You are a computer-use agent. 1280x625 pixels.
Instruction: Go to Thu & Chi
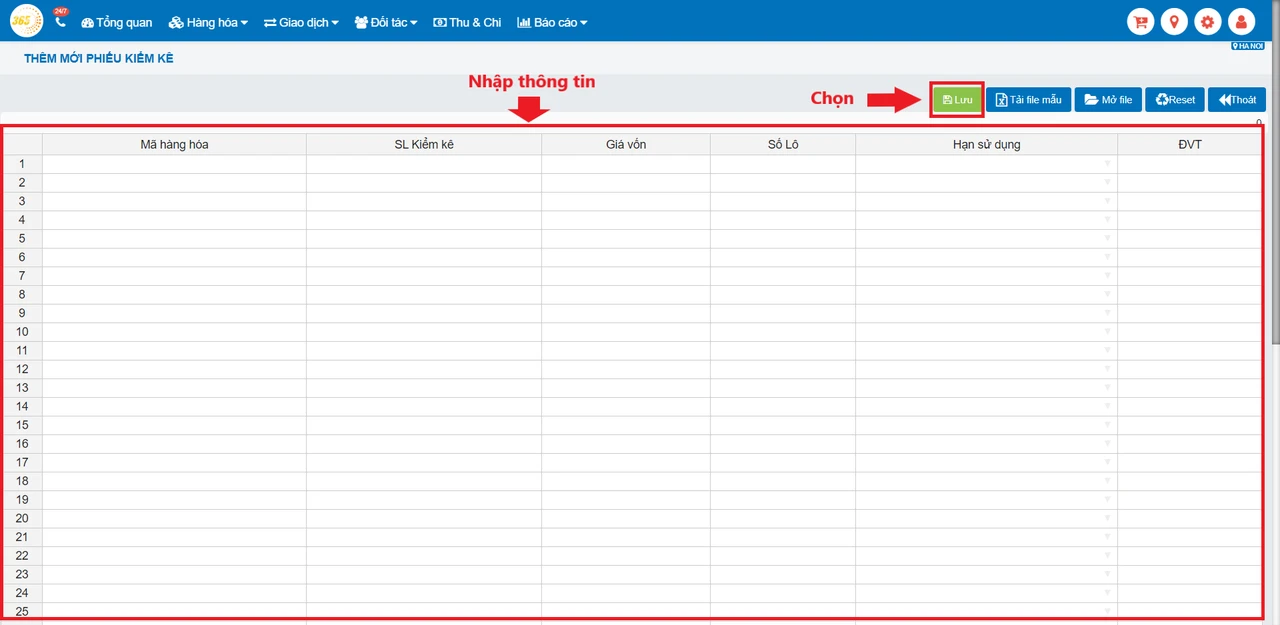(467, 22)
